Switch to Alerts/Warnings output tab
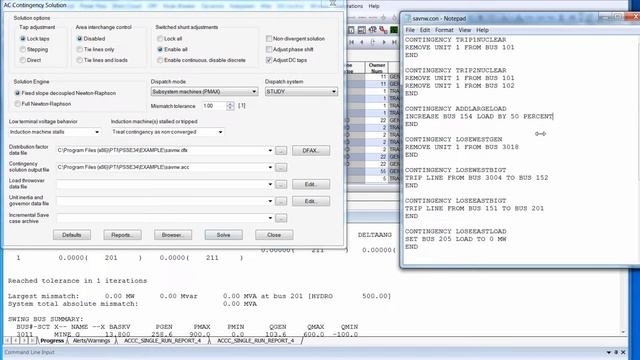The height and width of the screenshot is (360, 640). [91, 341]
